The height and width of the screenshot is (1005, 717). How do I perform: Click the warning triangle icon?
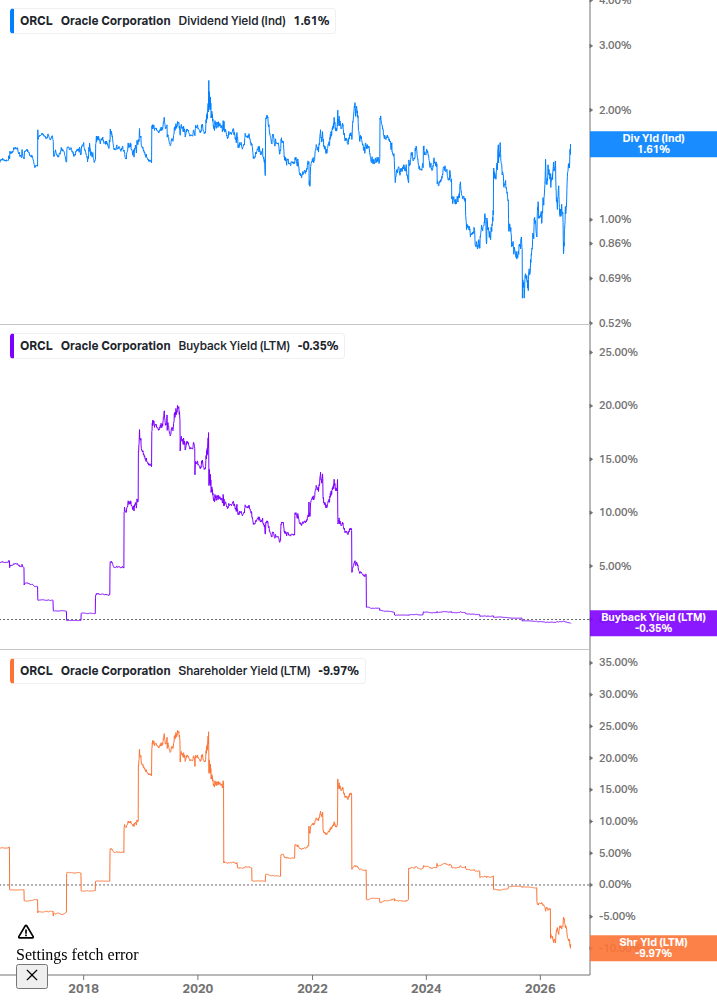pos(26,932)
